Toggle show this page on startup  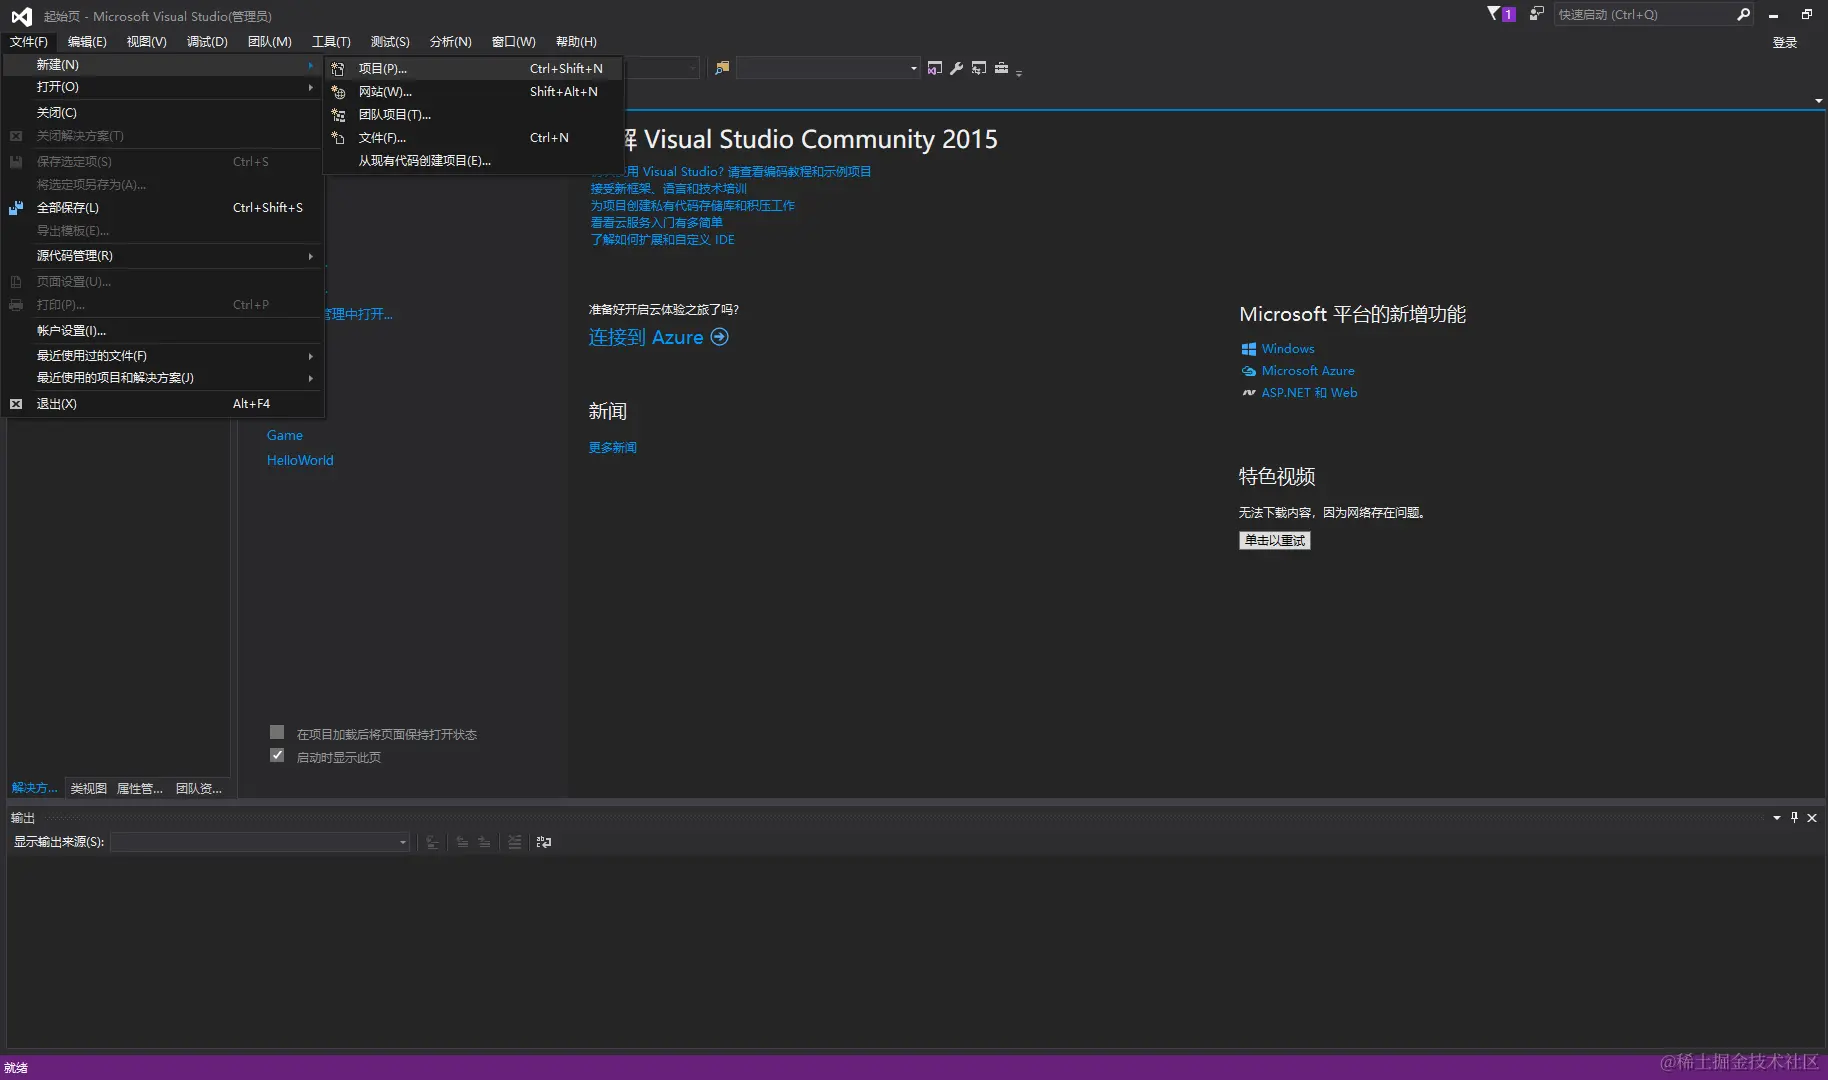coord(277,755)
